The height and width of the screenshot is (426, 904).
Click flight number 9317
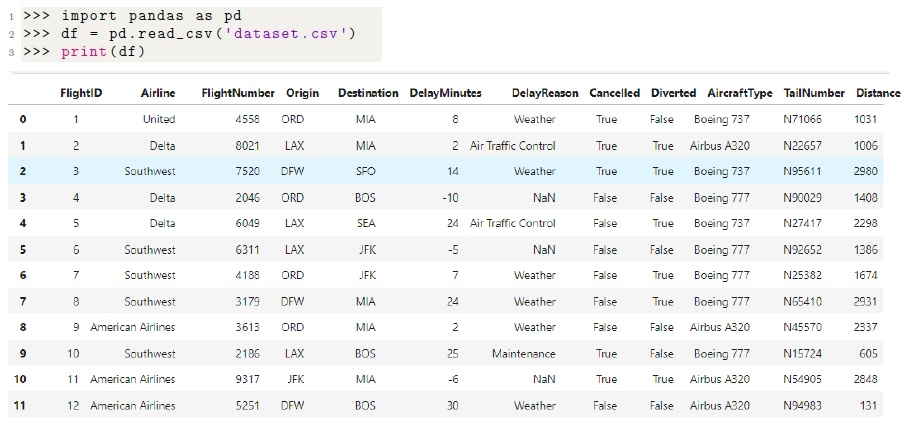pos(248,379)
